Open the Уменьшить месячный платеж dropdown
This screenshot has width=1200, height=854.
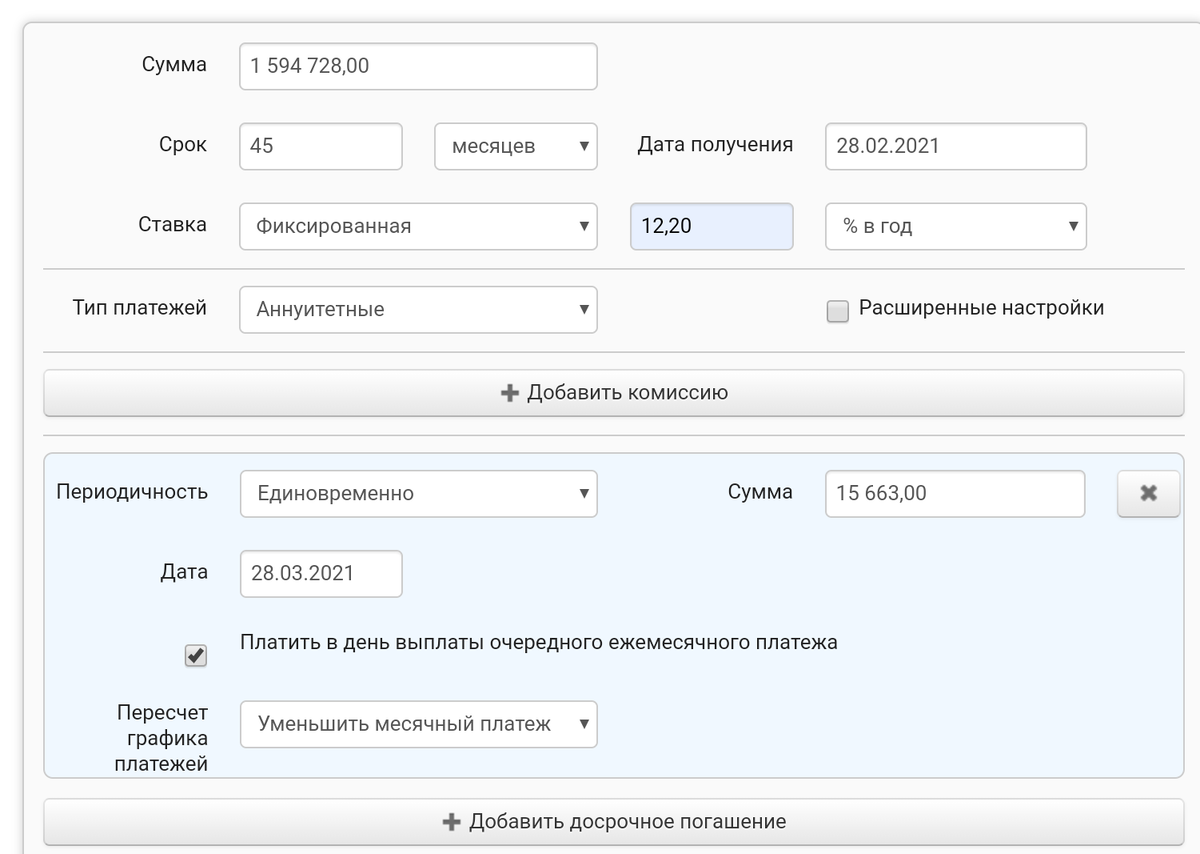click(x=418, y=724)
